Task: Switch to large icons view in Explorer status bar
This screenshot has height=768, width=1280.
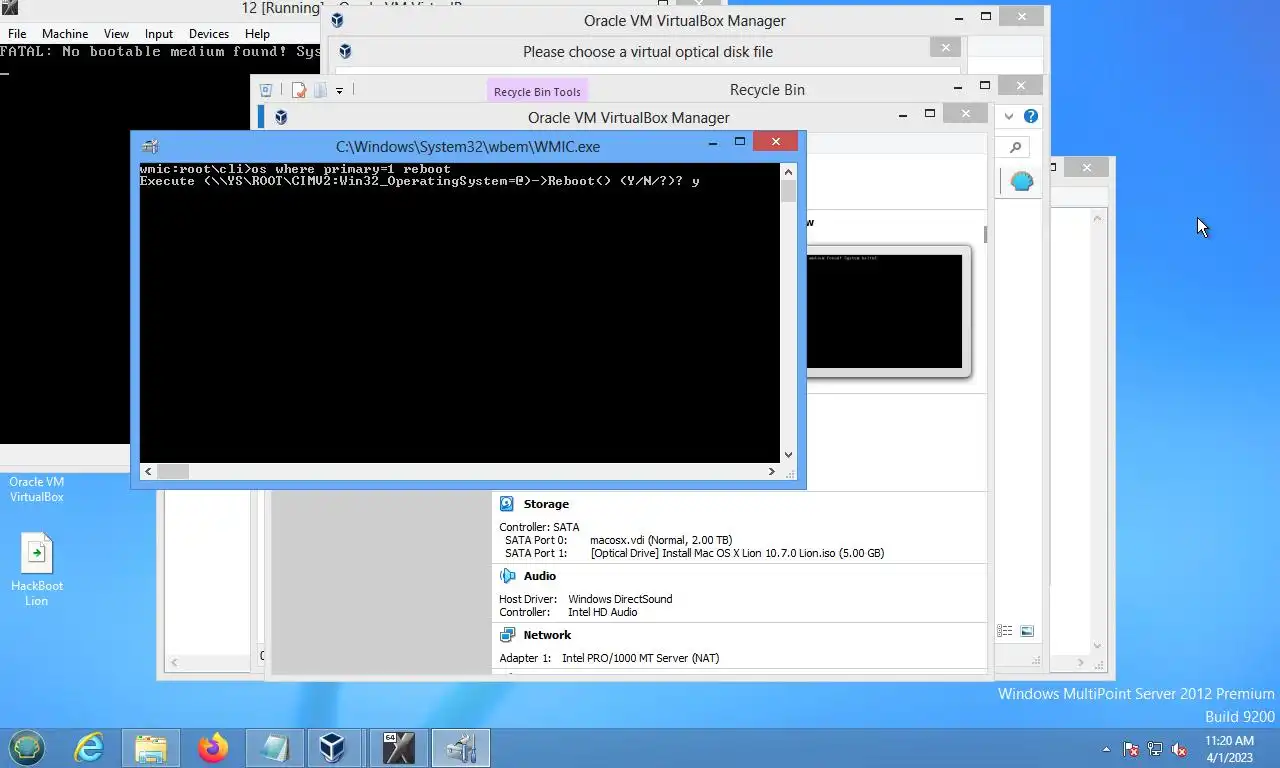Action: 1027,631
